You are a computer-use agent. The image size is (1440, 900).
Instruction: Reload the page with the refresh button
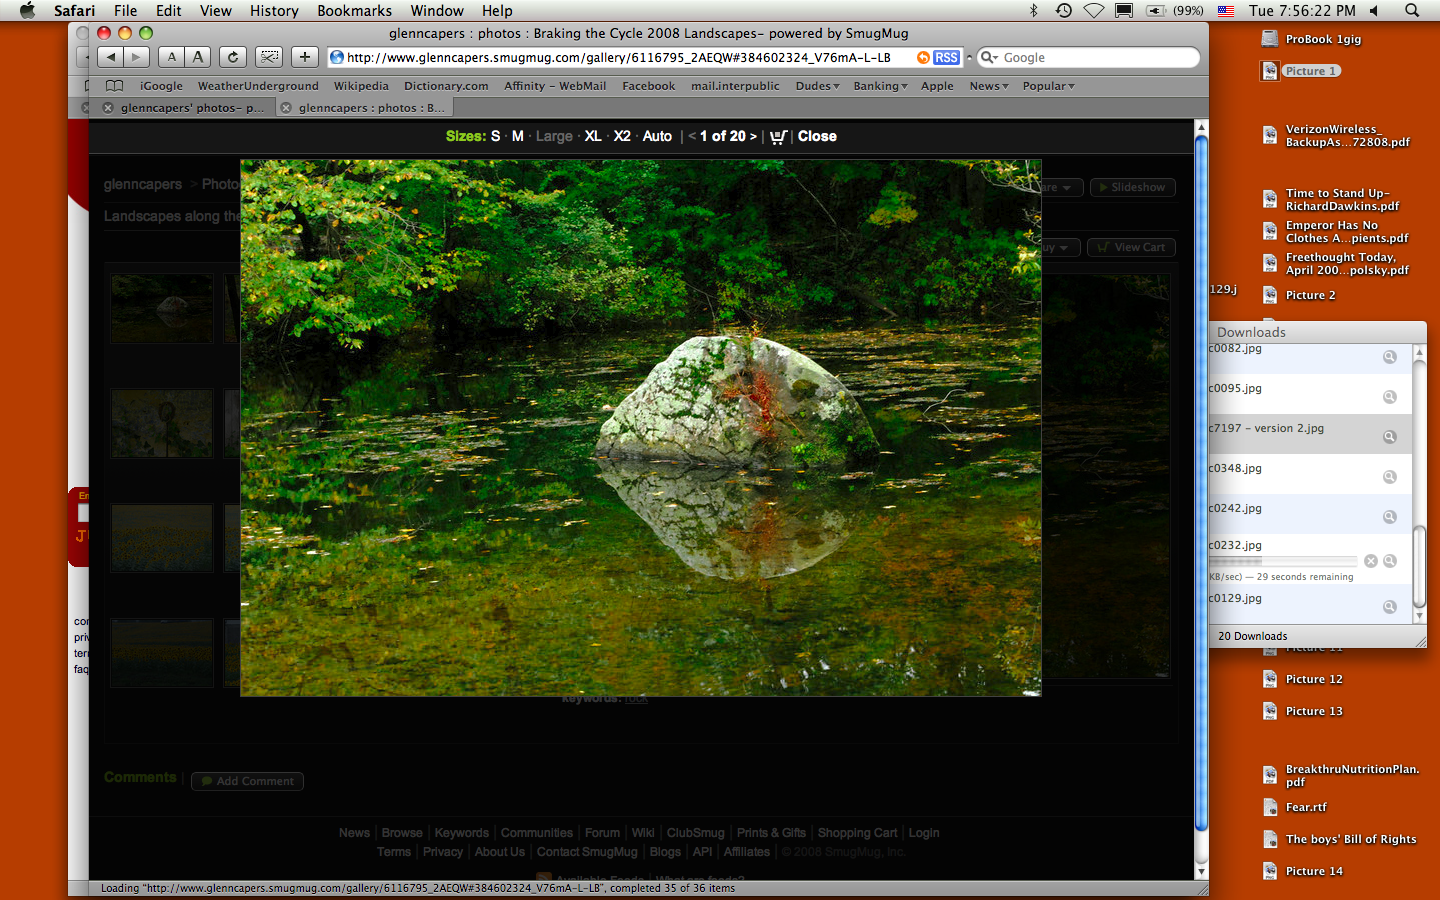pos(233,58)
